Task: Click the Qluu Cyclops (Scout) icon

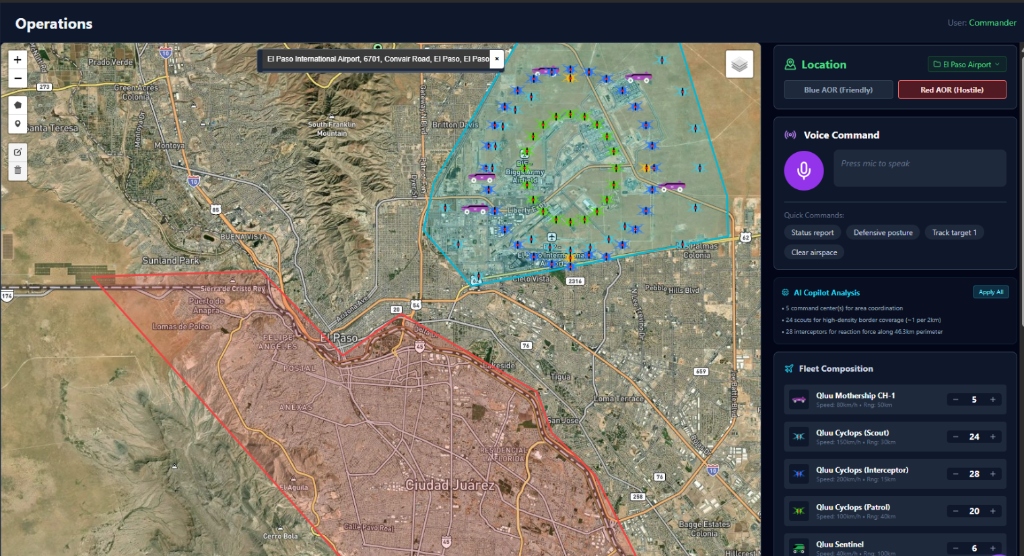Action: pyautogui.click(x=799, y=436)
